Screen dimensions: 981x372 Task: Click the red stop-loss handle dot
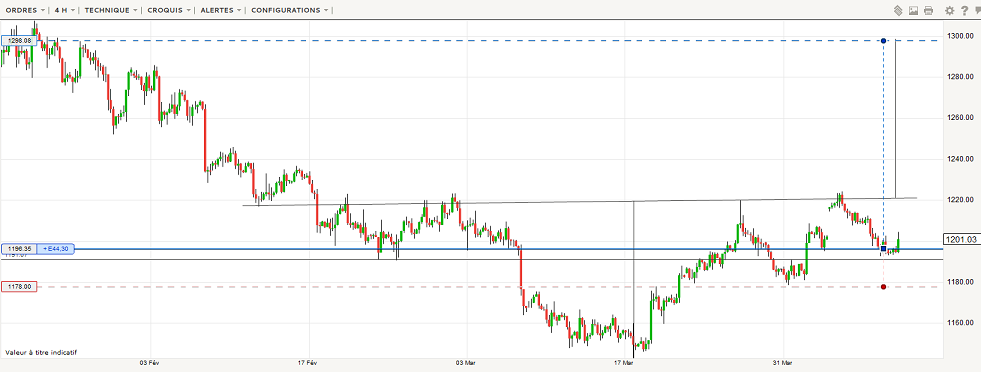tap(883, 287)
